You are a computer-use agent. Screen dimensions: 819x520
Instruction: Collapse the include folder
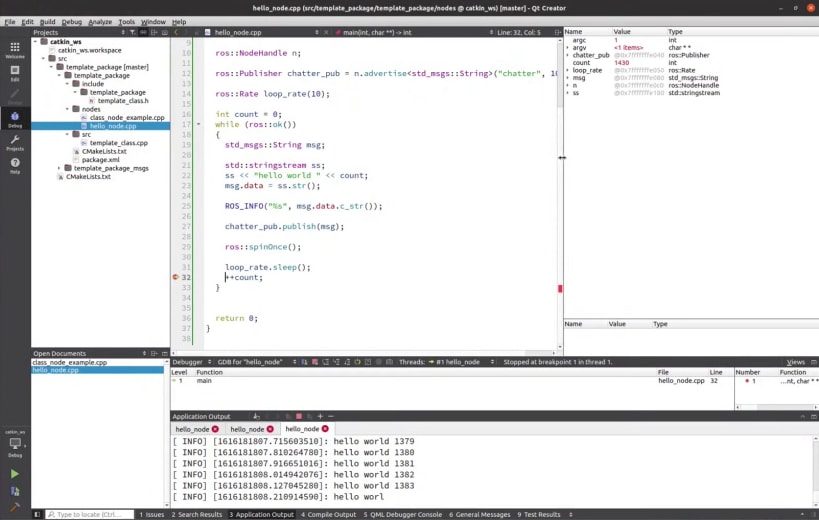[67, 84]
